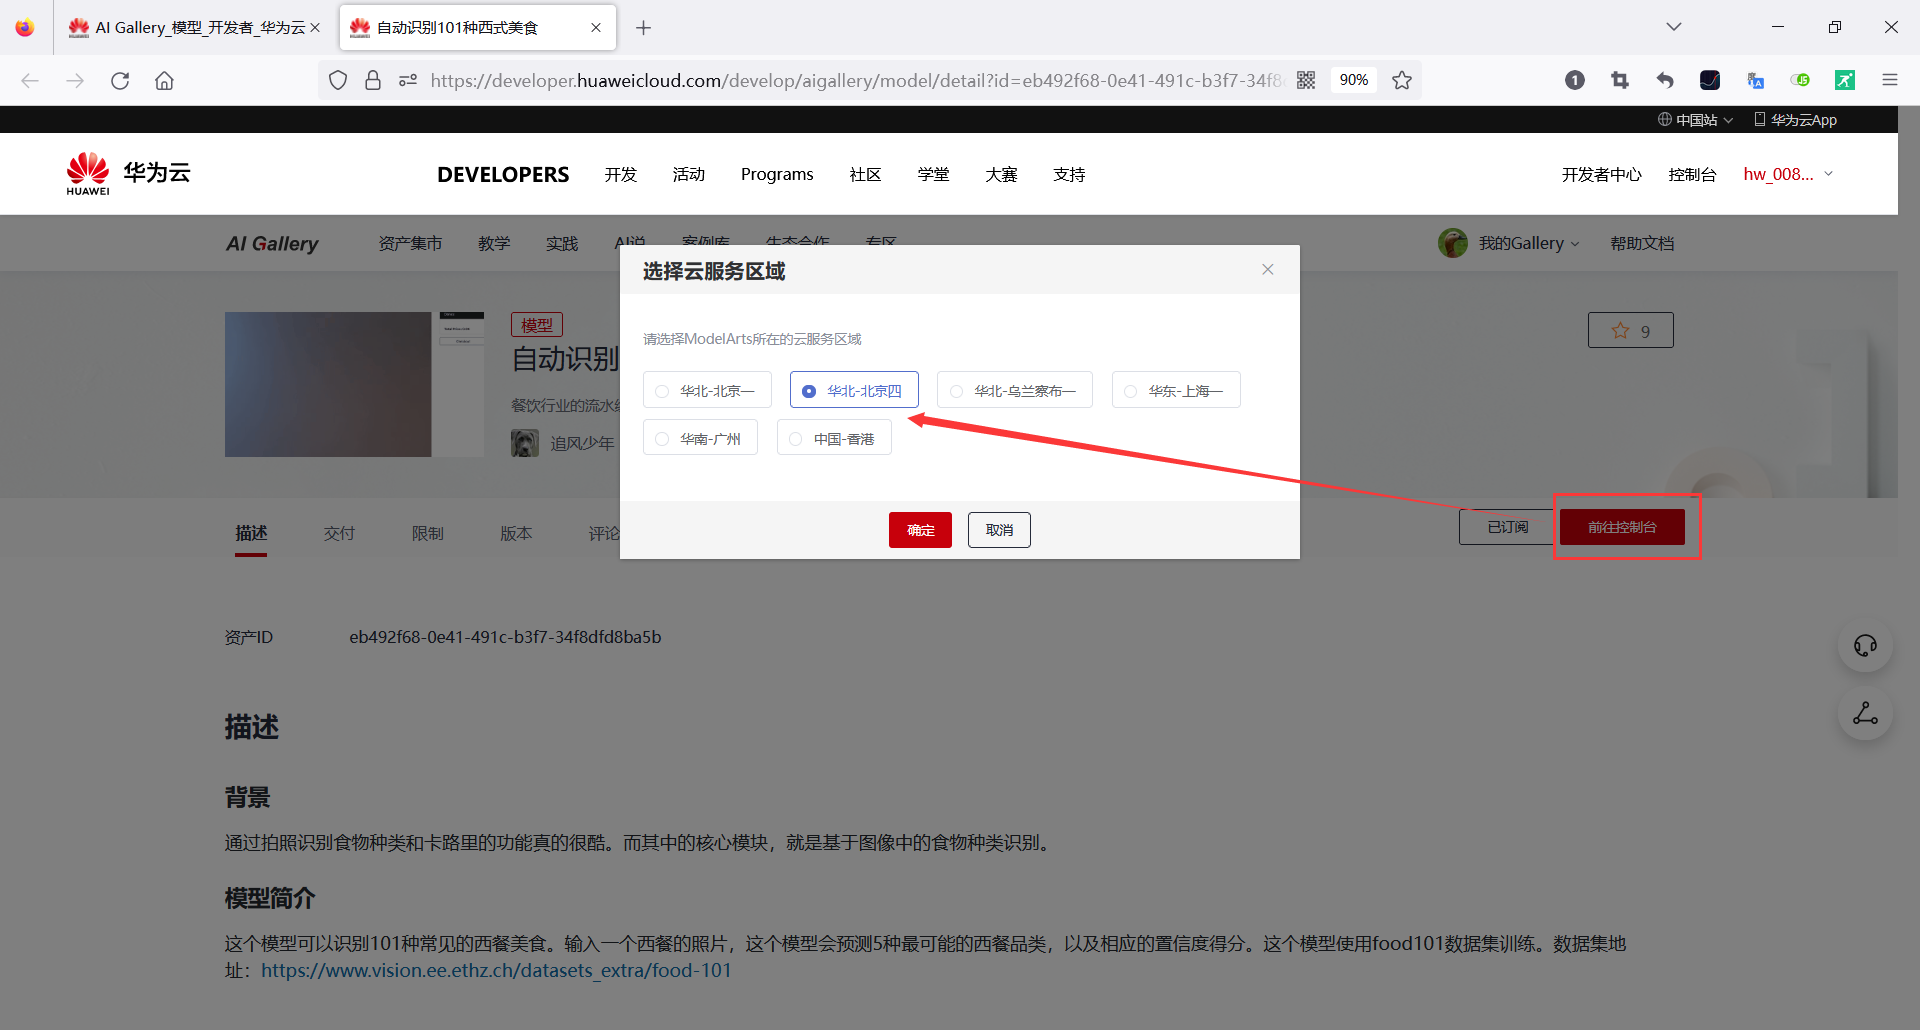This screenshot has height=1030, width=1920.
Task: Expand the 我的Gallery dropdown
Action: click(1520, 242)
